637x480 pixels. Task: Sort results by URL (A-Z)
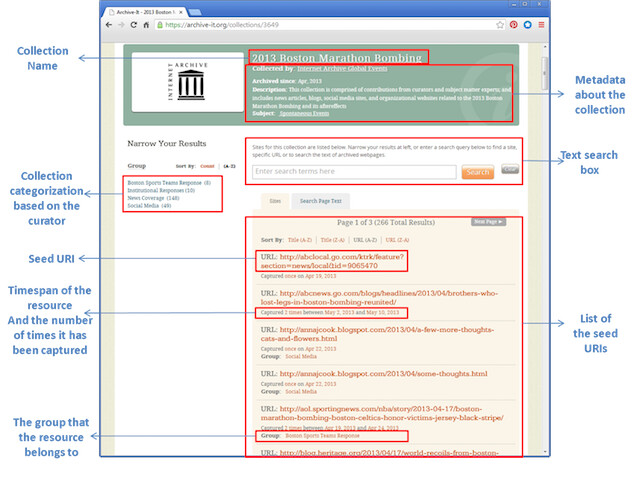tap(365, 240)
